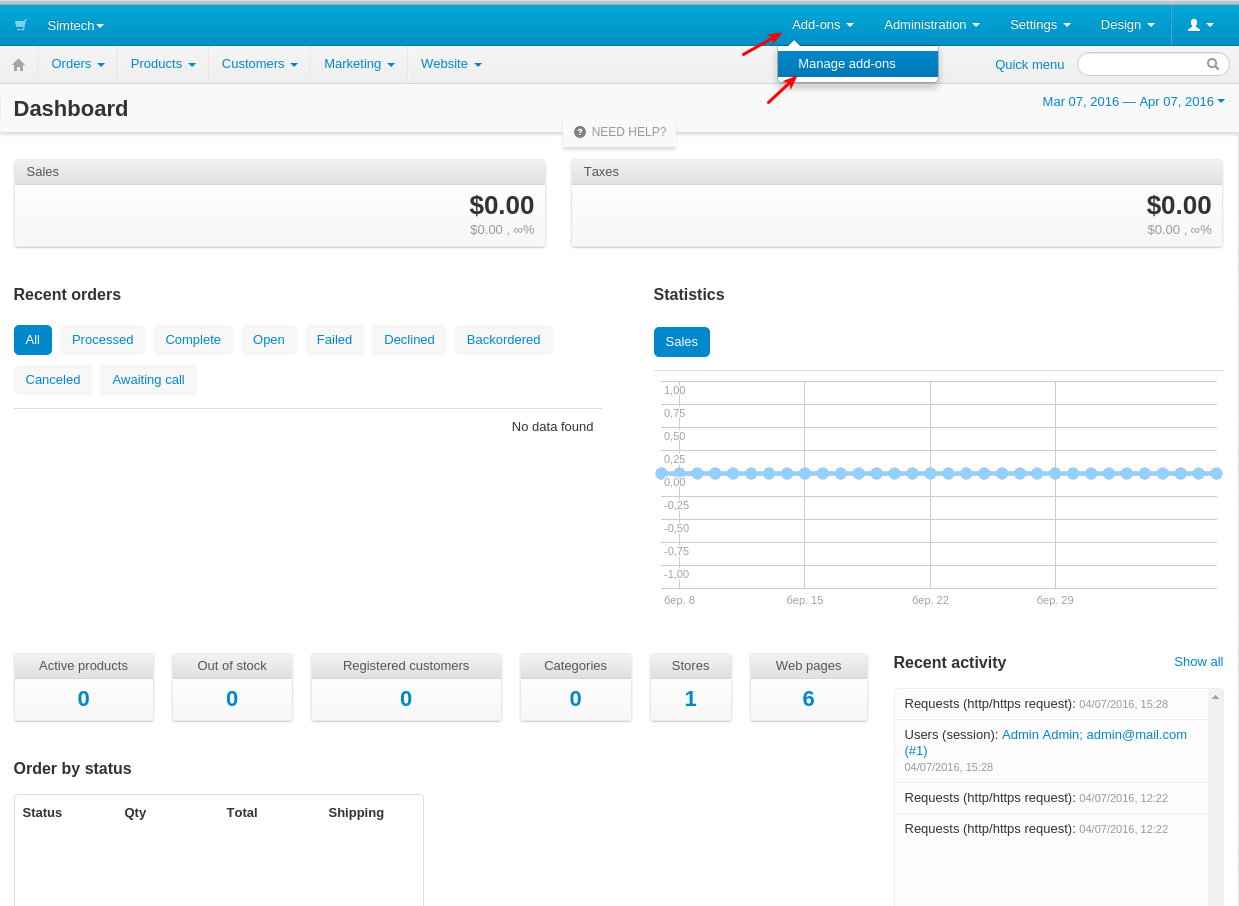The width and height of the screenshot is (1239, 906).
Task: Expand the Orders menu
Action: coord(78,64)
